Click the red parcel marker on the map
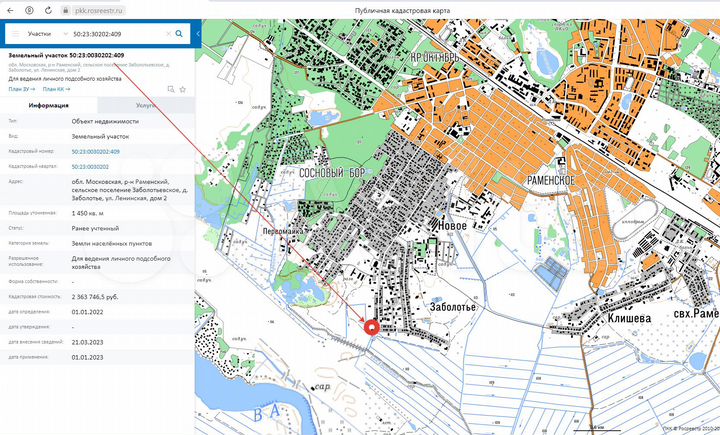This screenshot has width=720, height=435. (371, 328)
